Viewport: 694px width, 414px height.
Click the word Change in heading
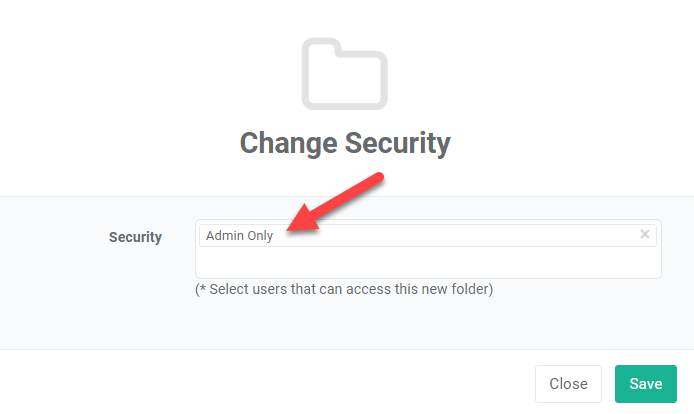coord(289,143)
